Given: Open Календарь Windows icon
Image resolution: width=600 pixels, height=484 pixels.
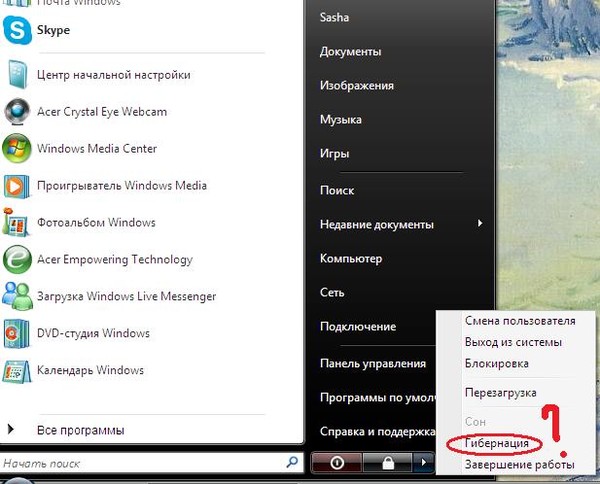Looking at the screenshot, I should pos(17,371).
